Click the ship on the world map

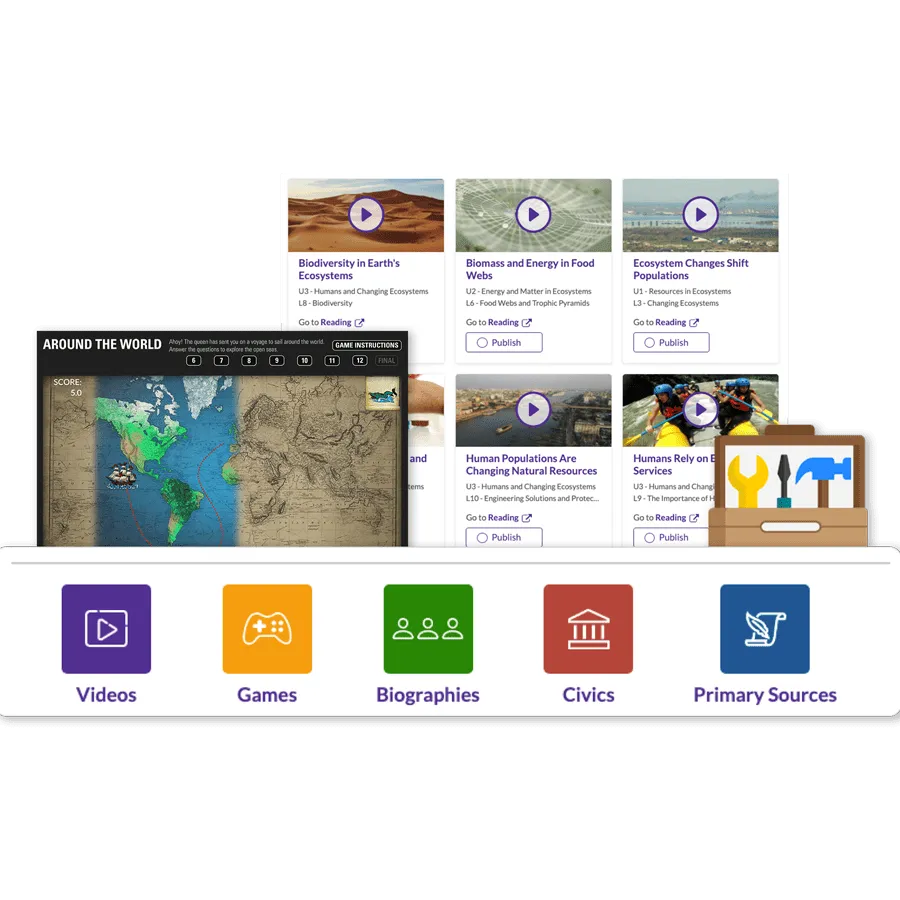coord(122,474)
